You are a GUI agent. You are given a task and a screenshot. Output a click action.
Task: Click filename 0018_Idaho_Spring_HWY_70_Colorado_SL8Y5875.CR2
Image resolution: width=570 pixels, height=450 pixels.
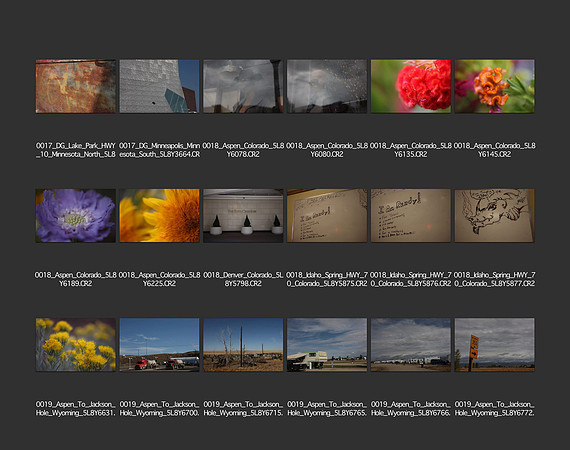[x=327, y=279]
